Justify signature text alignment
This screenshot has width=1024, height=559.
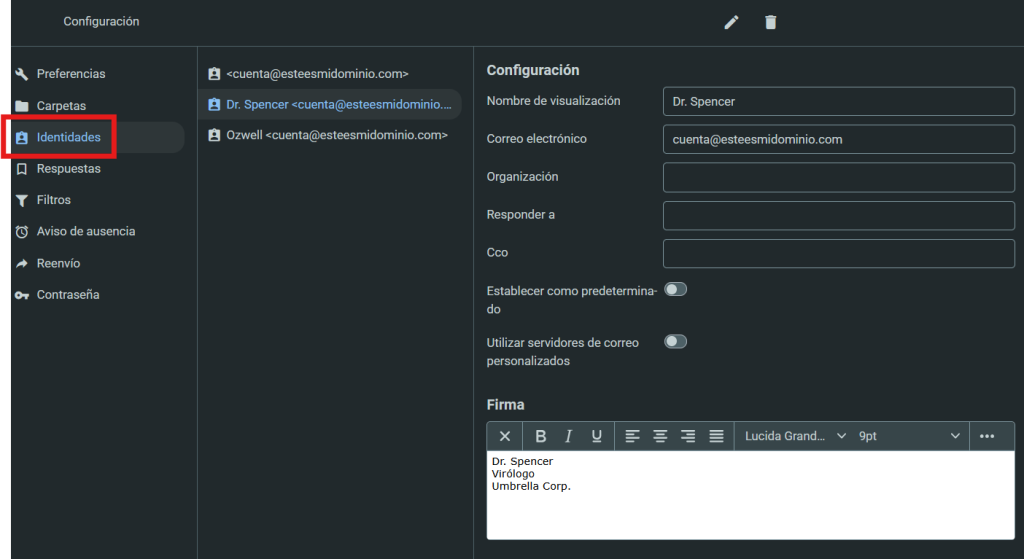716,436
